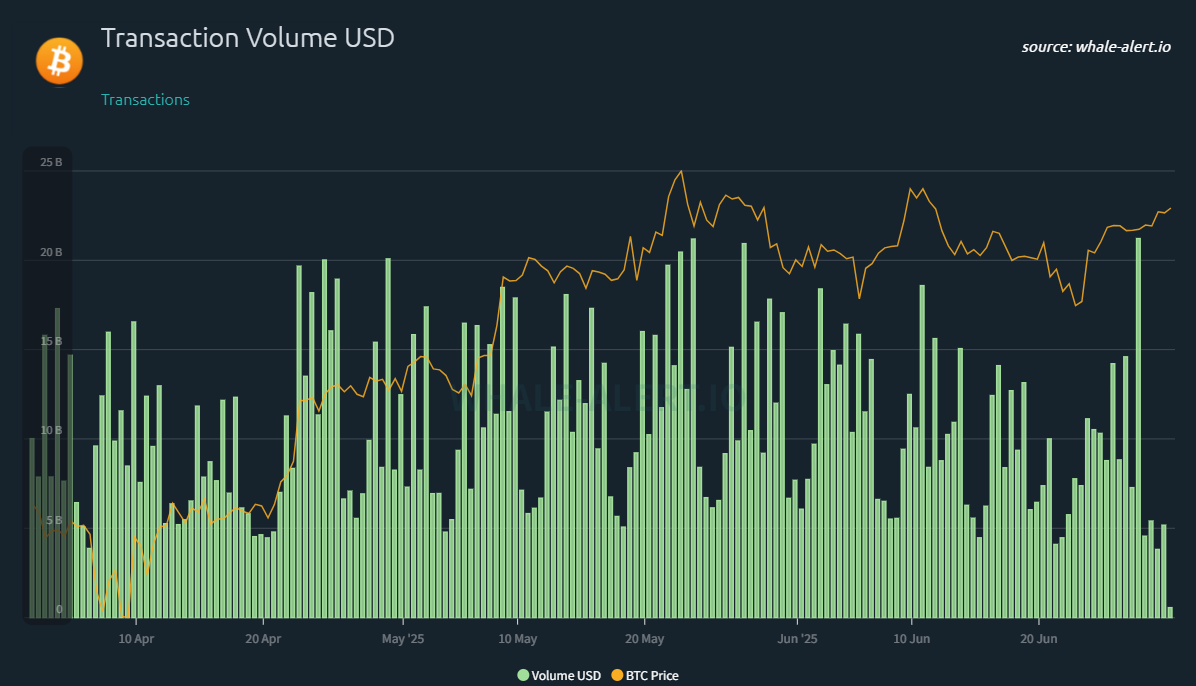Click the 10 May date label
The image size is (1196, 686).
[x=518, y=638]
